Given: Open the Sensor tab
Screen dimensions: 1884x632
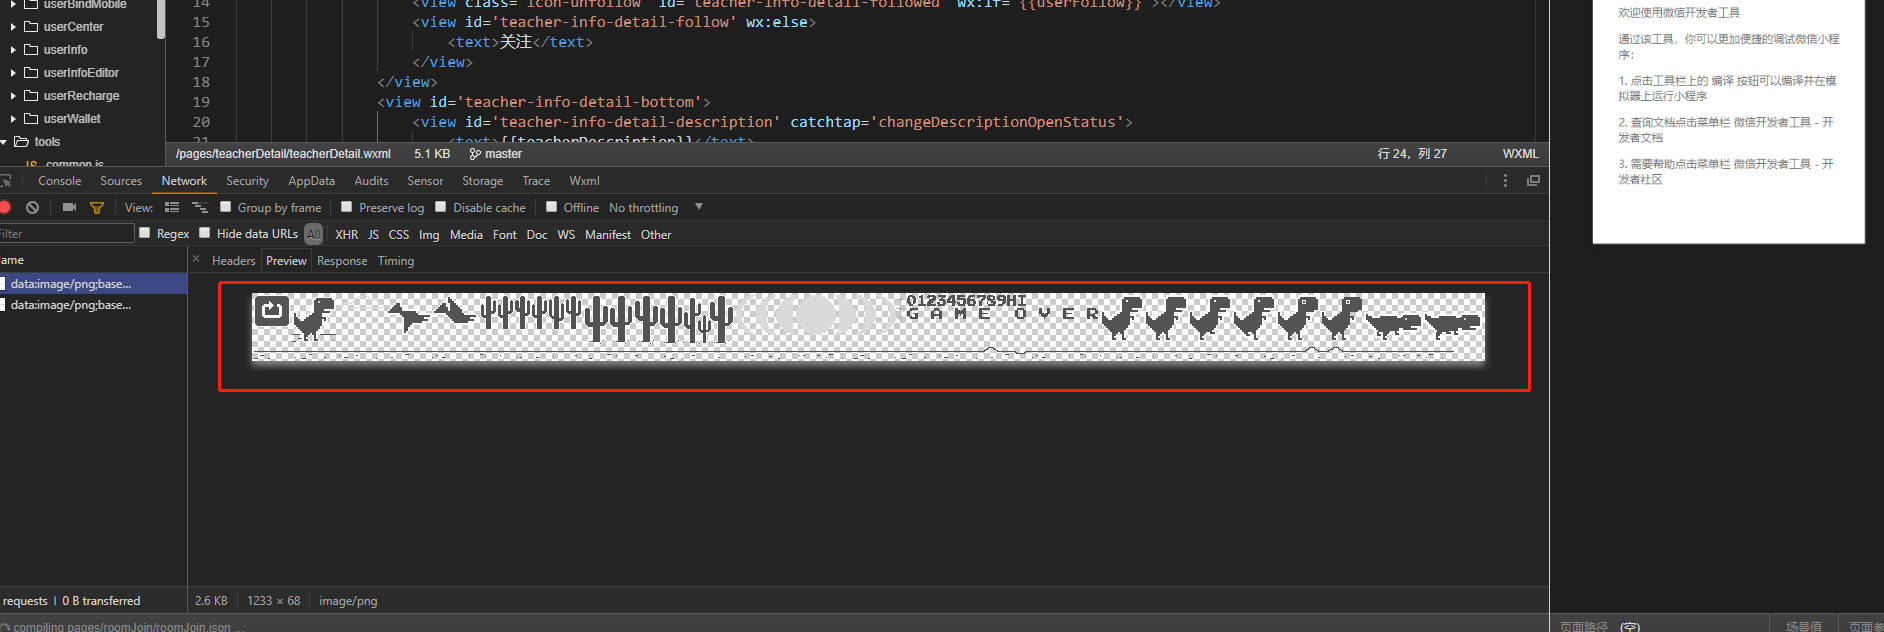Looking at the screenshot, I should pos(425,181).
